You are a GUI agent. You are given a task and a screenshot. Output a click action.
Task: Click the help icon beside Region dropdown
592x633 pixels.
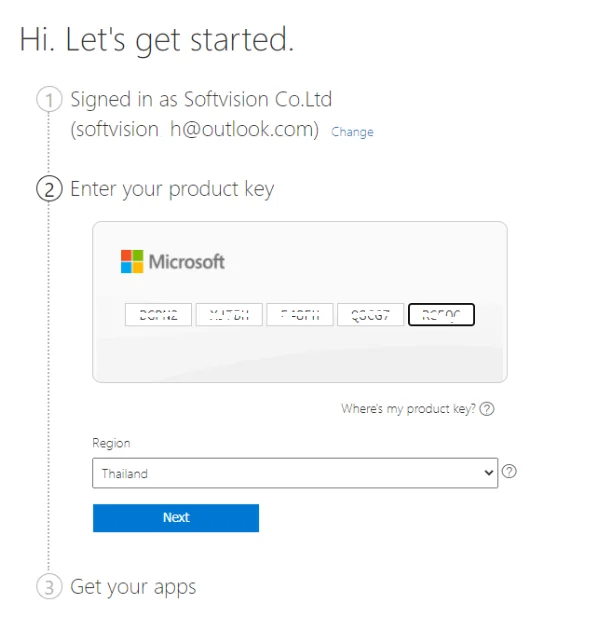(509, 471)
